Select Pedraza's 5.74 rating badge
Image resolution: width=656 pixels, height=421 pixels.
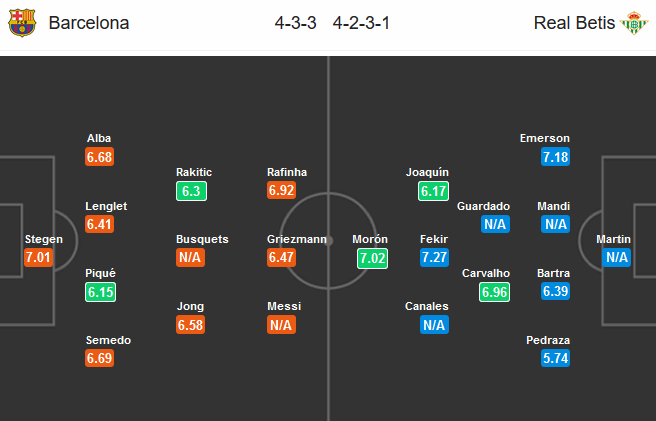[x=555, y=358]
